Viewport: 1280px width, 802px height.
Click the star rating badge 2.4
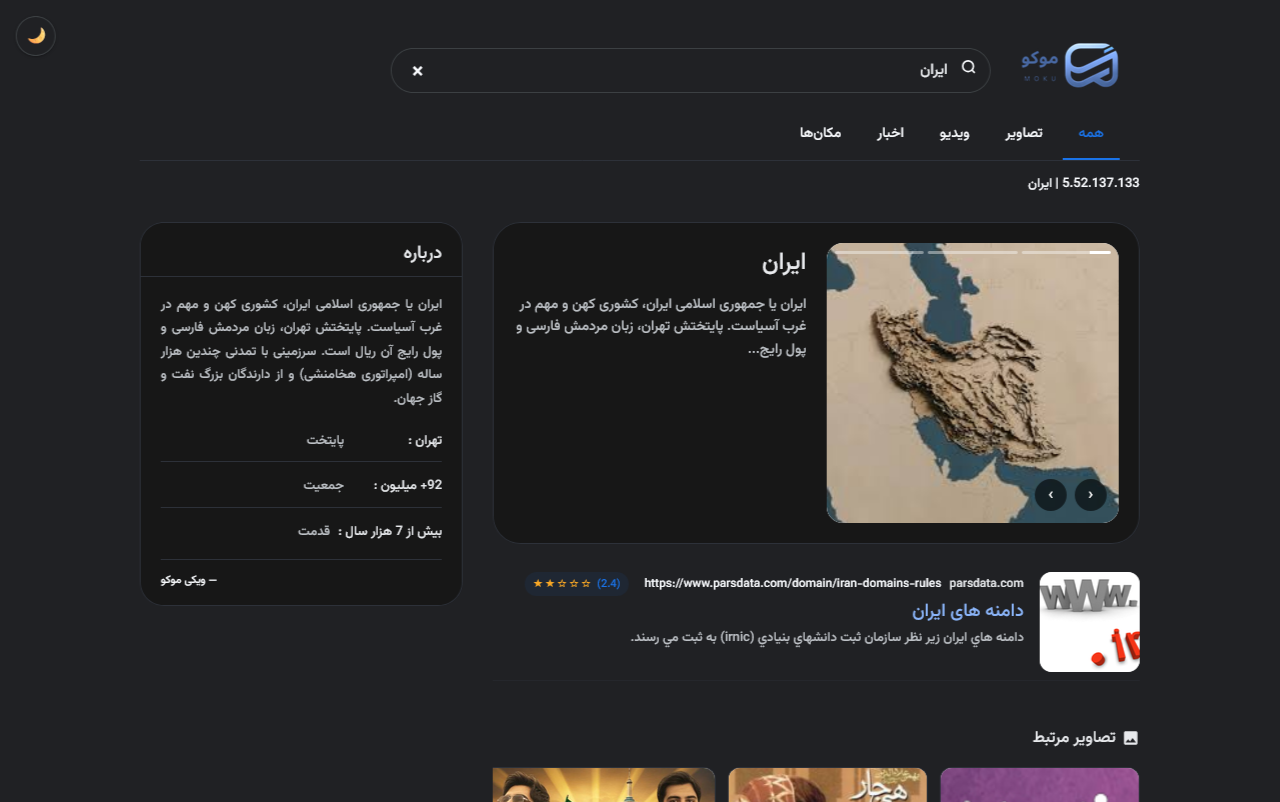[577, 583]
